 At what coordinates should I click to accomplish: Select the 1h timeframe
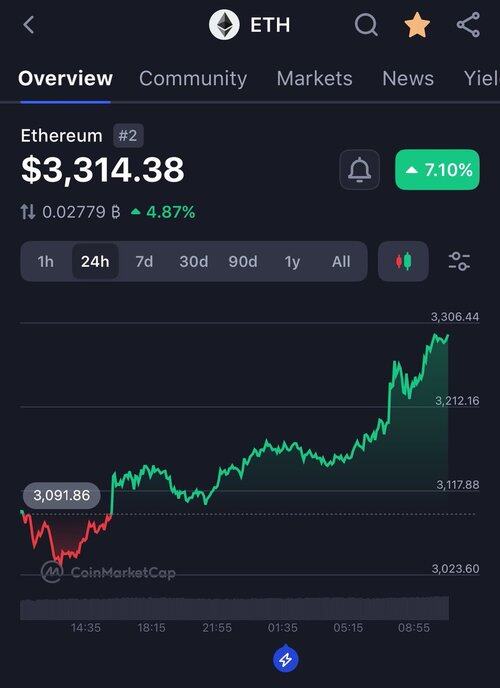[x=46, y=262]
